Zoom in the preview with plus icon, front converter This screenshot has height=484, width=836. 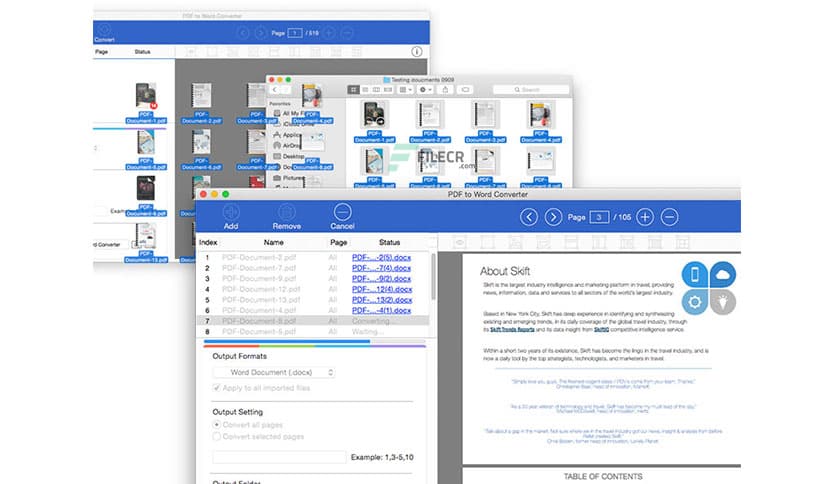(x=645, y=217)
